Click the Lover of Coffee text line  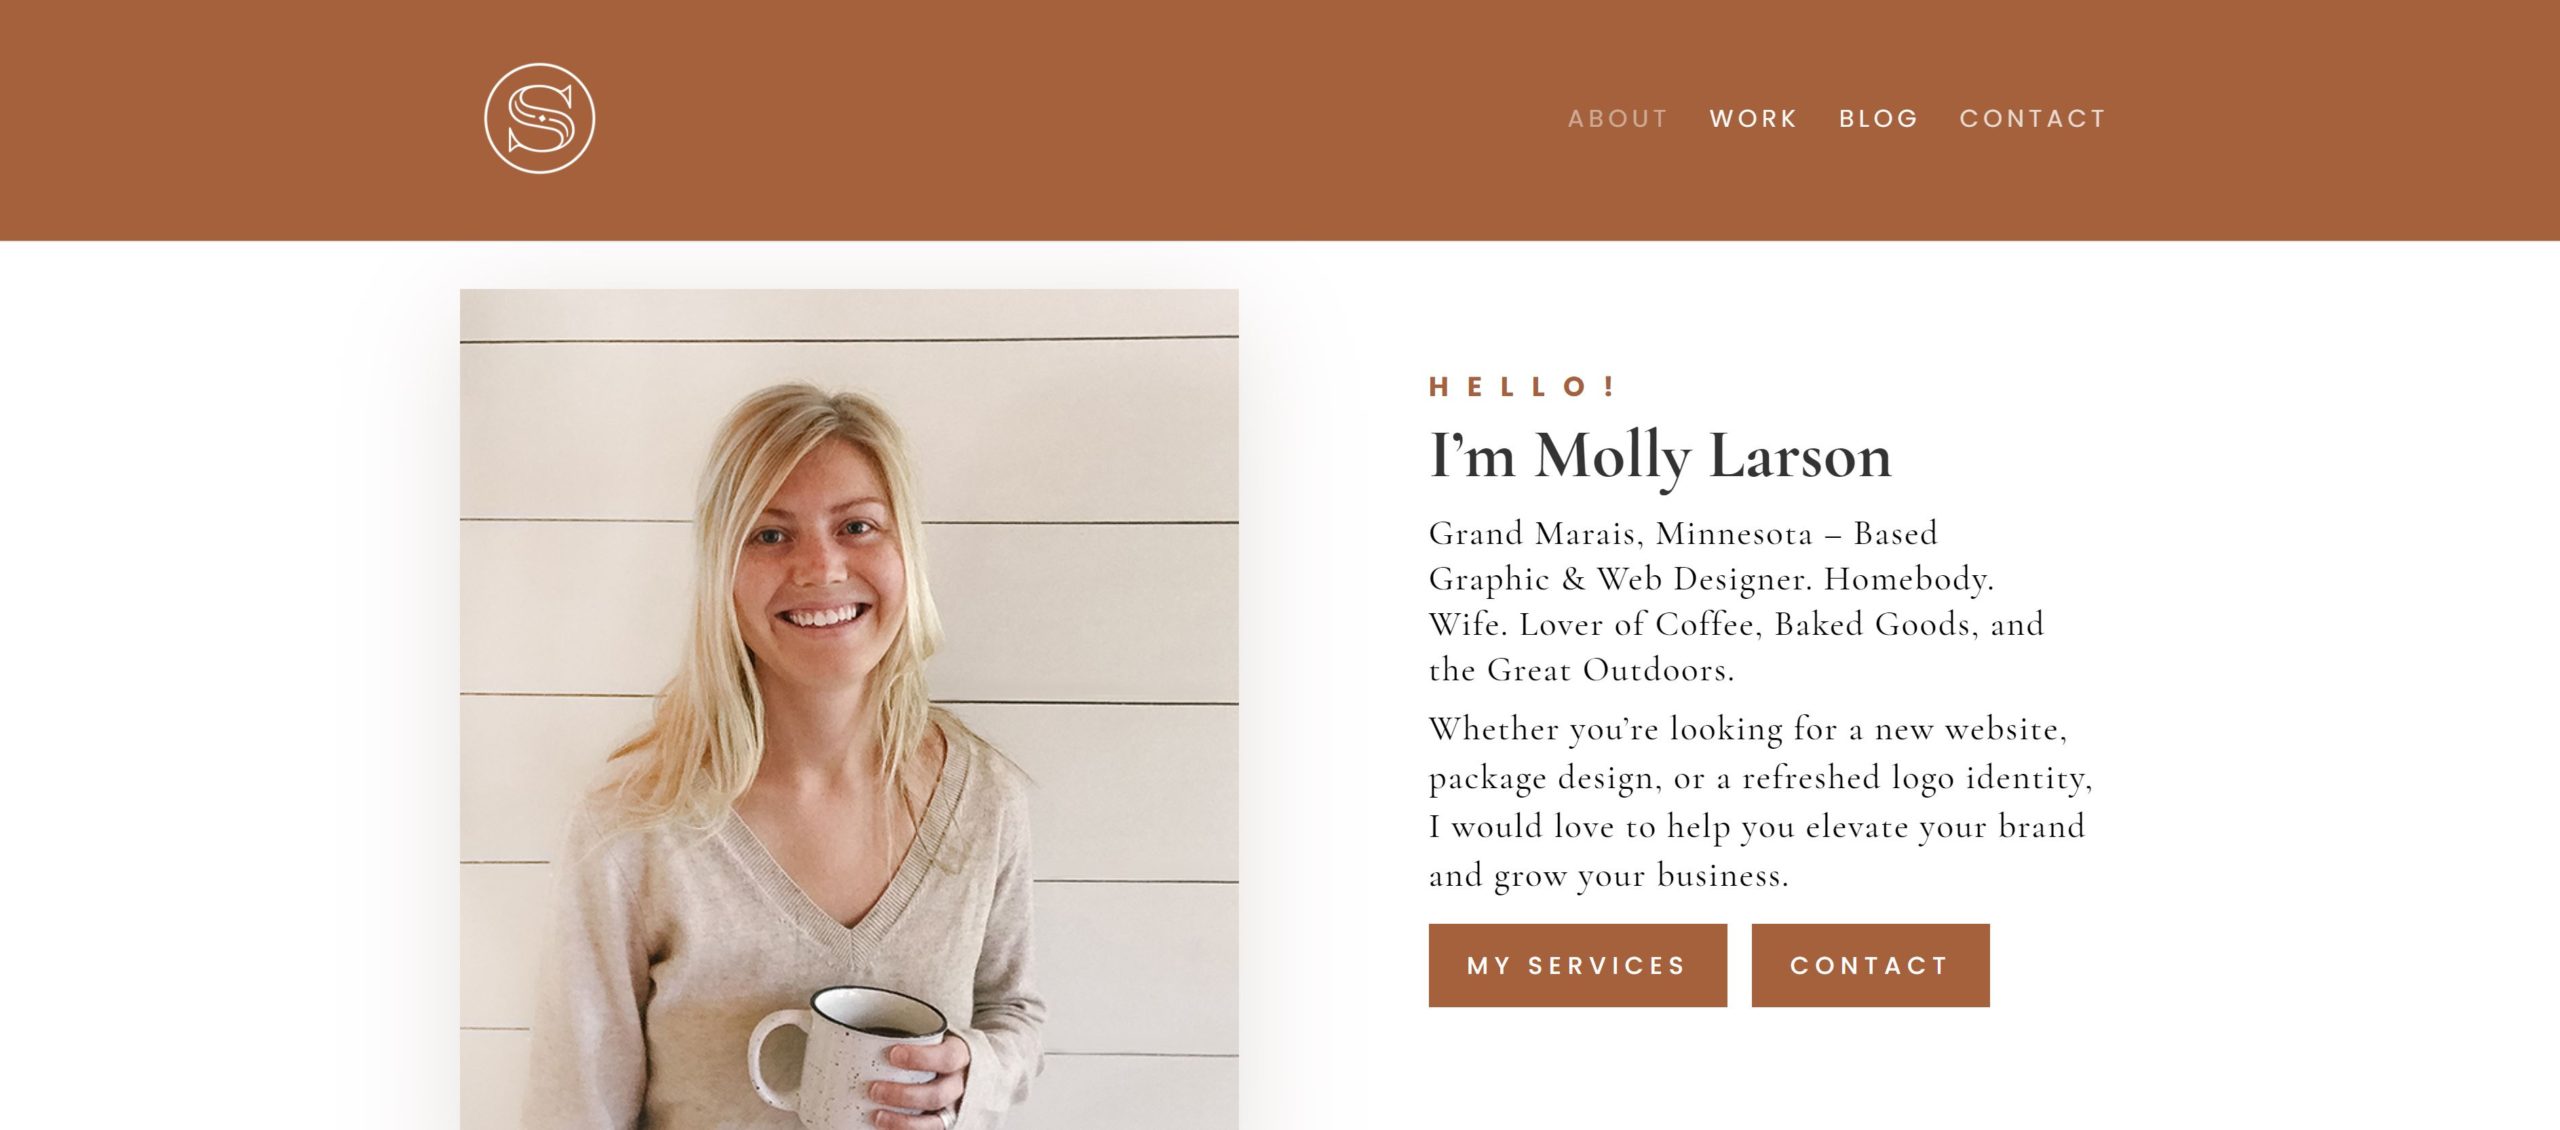1736,625
